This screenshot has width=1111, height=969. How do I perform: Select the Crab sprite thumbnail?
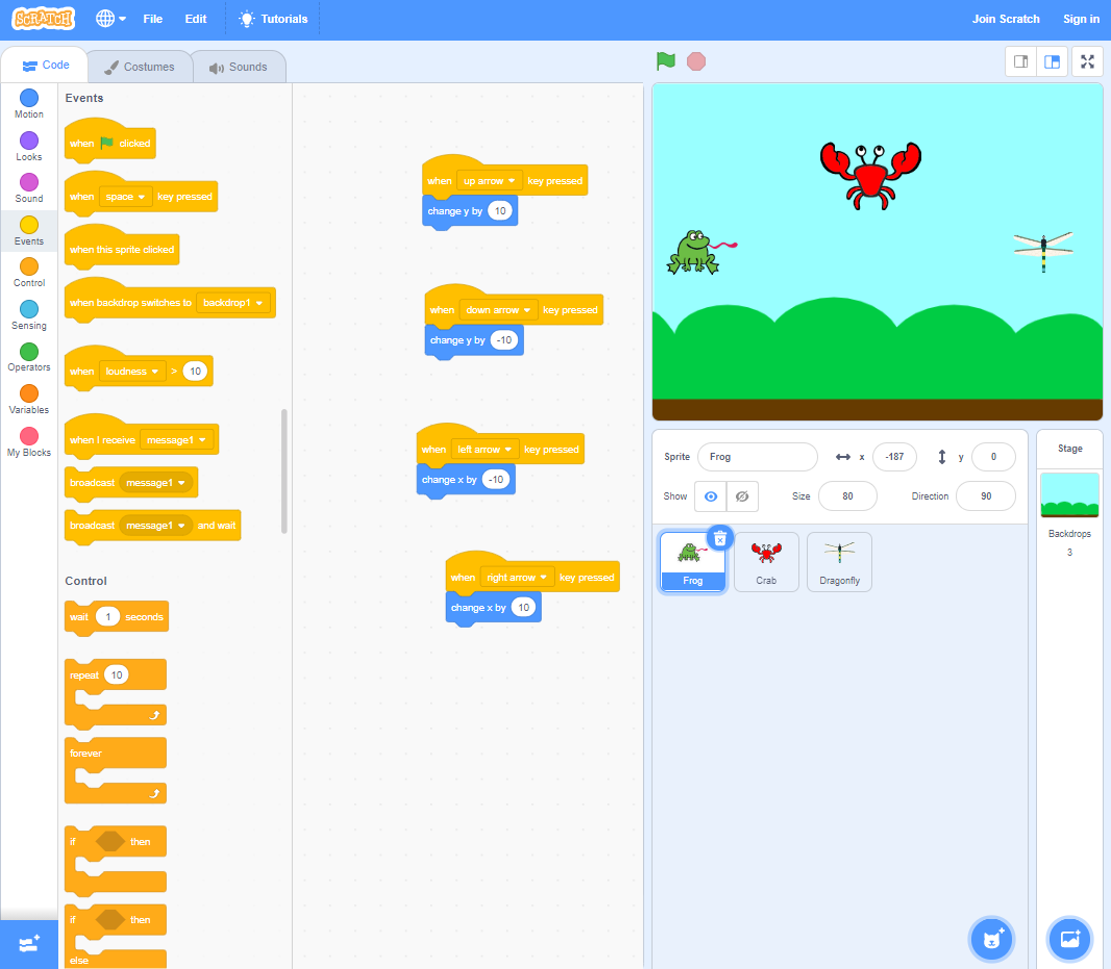[x=766, y=561]
